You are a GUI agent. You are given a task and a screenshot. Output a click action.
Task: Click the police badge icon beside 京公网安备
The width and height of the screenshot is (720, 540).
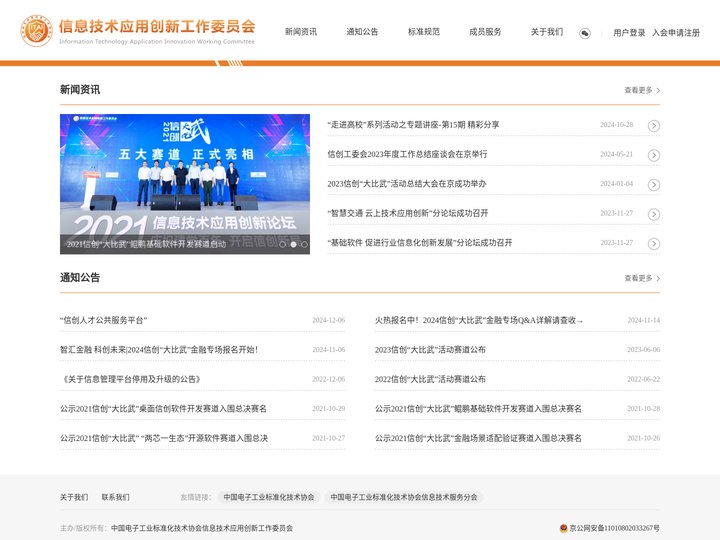563,528
